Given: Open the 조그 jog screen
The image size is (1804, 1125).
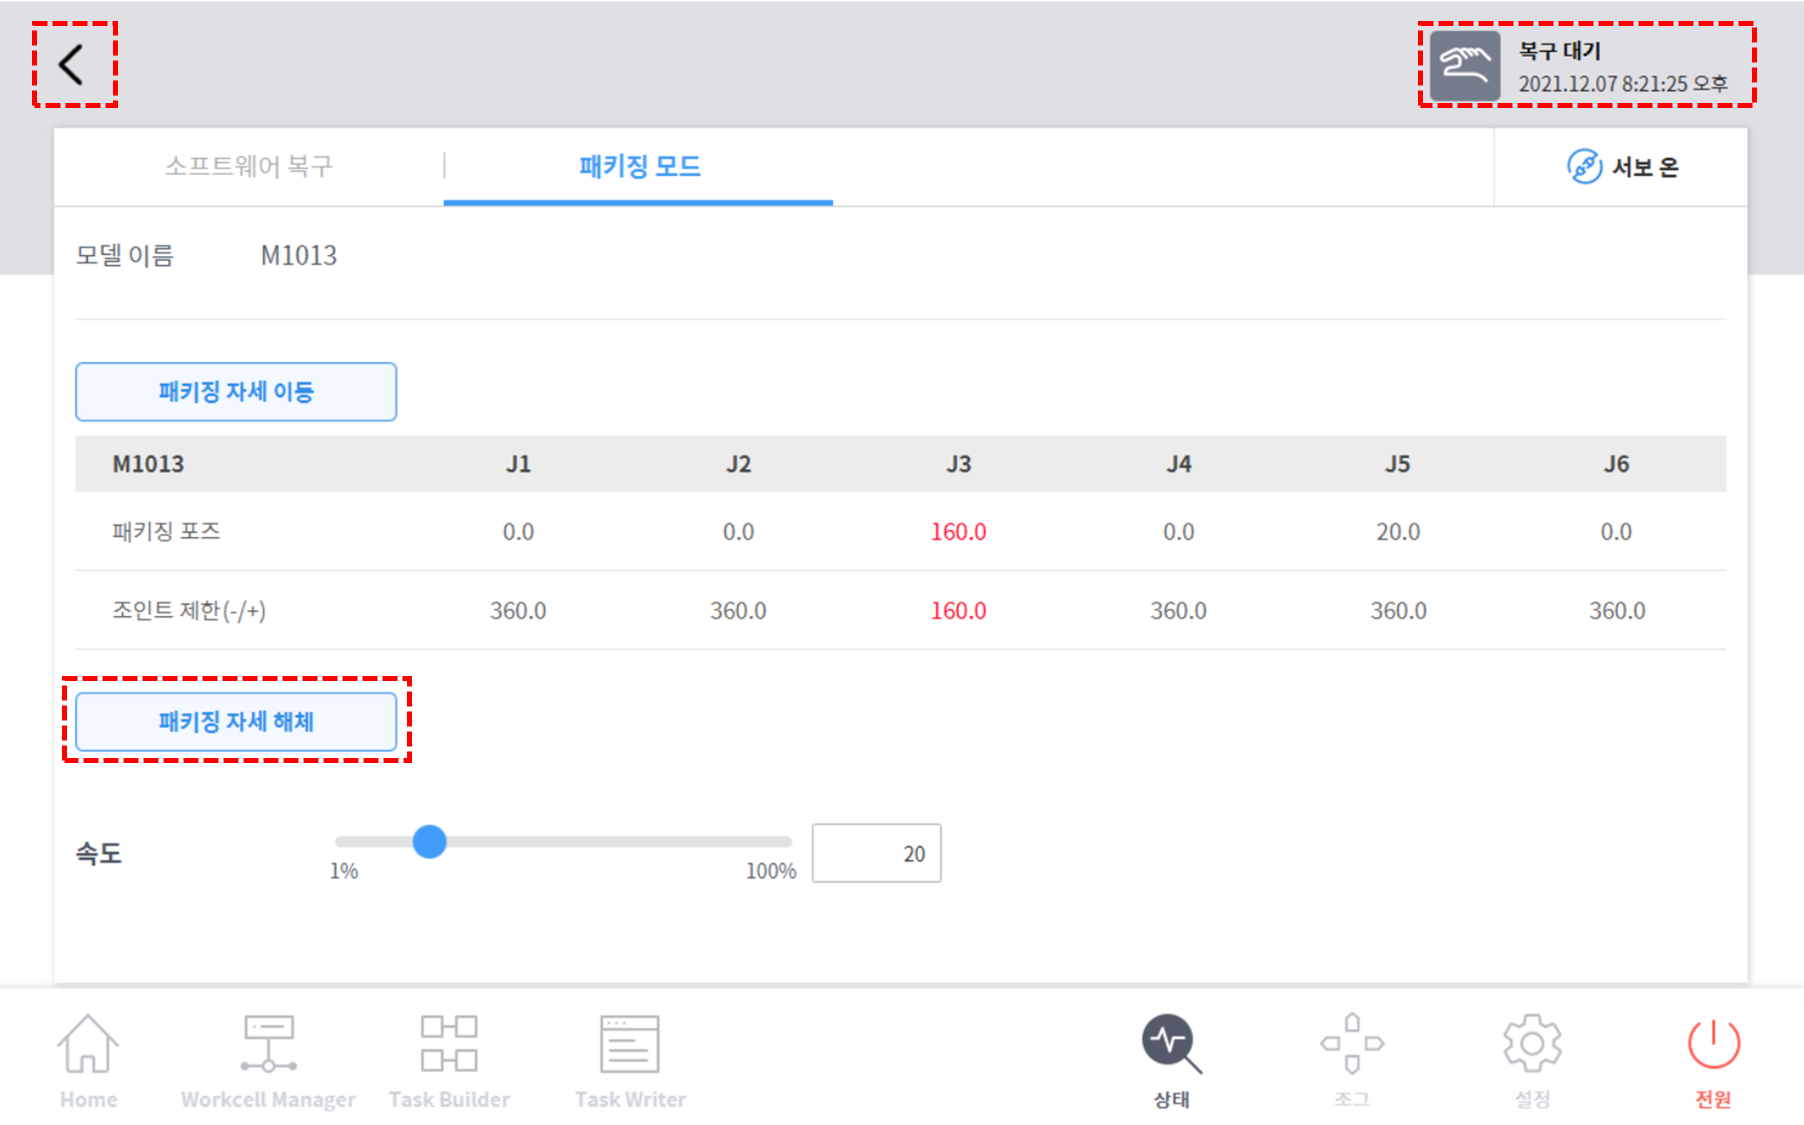Looking at the screenshot, I should (1352, 1060).
